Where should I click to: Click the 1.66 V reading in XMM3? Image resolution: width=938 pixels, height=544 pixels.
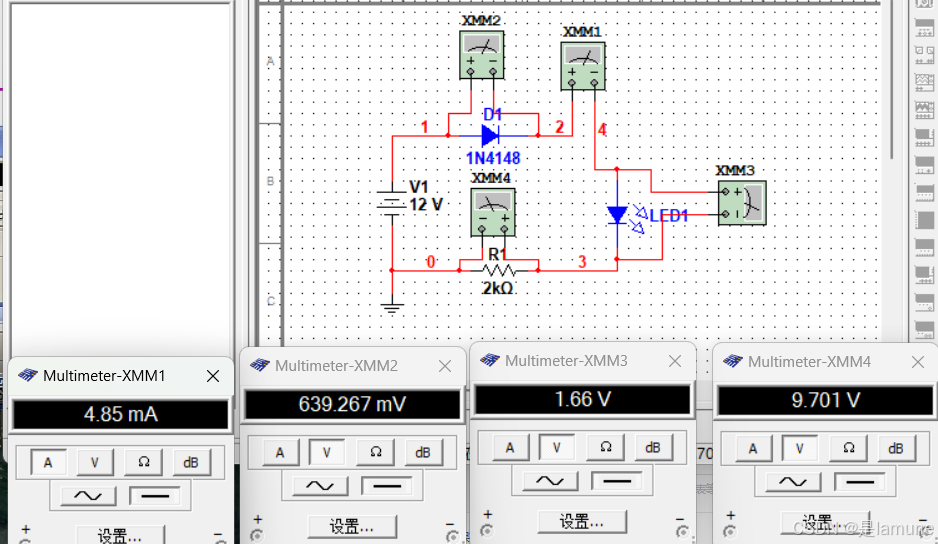tap(583, 399)
